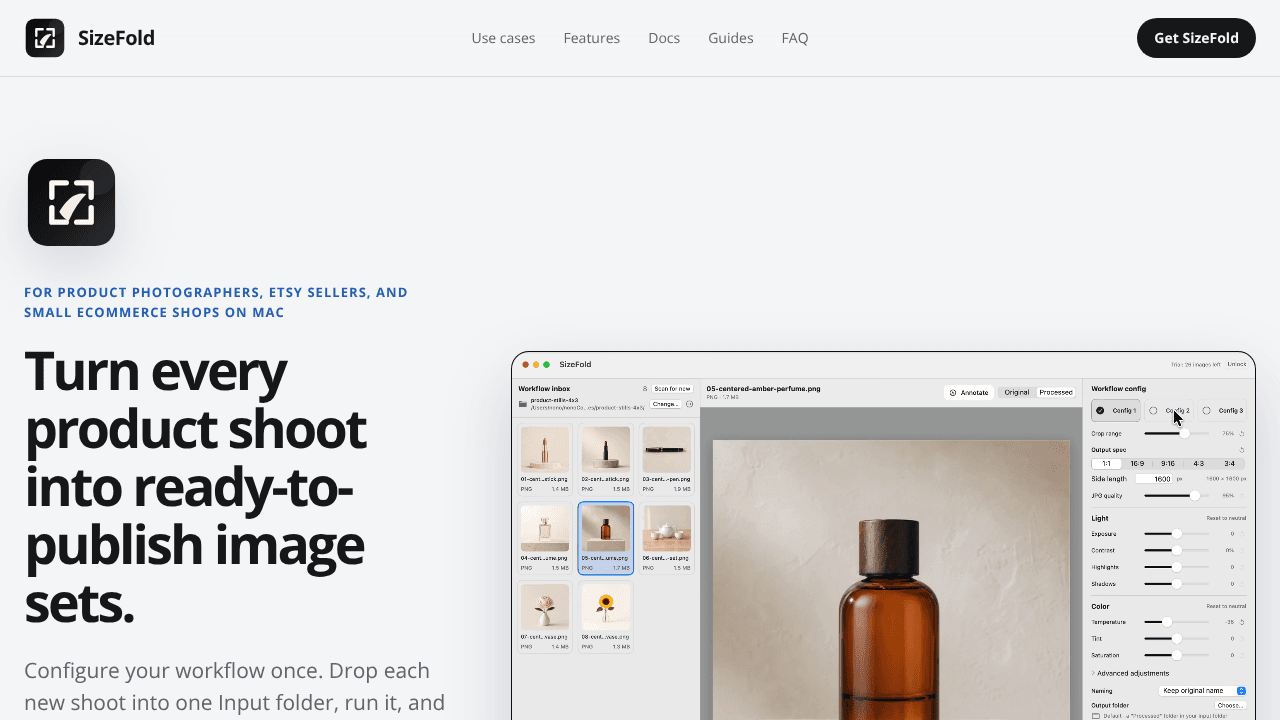Choose the 1:1 output ratio

pos(1107,464)
